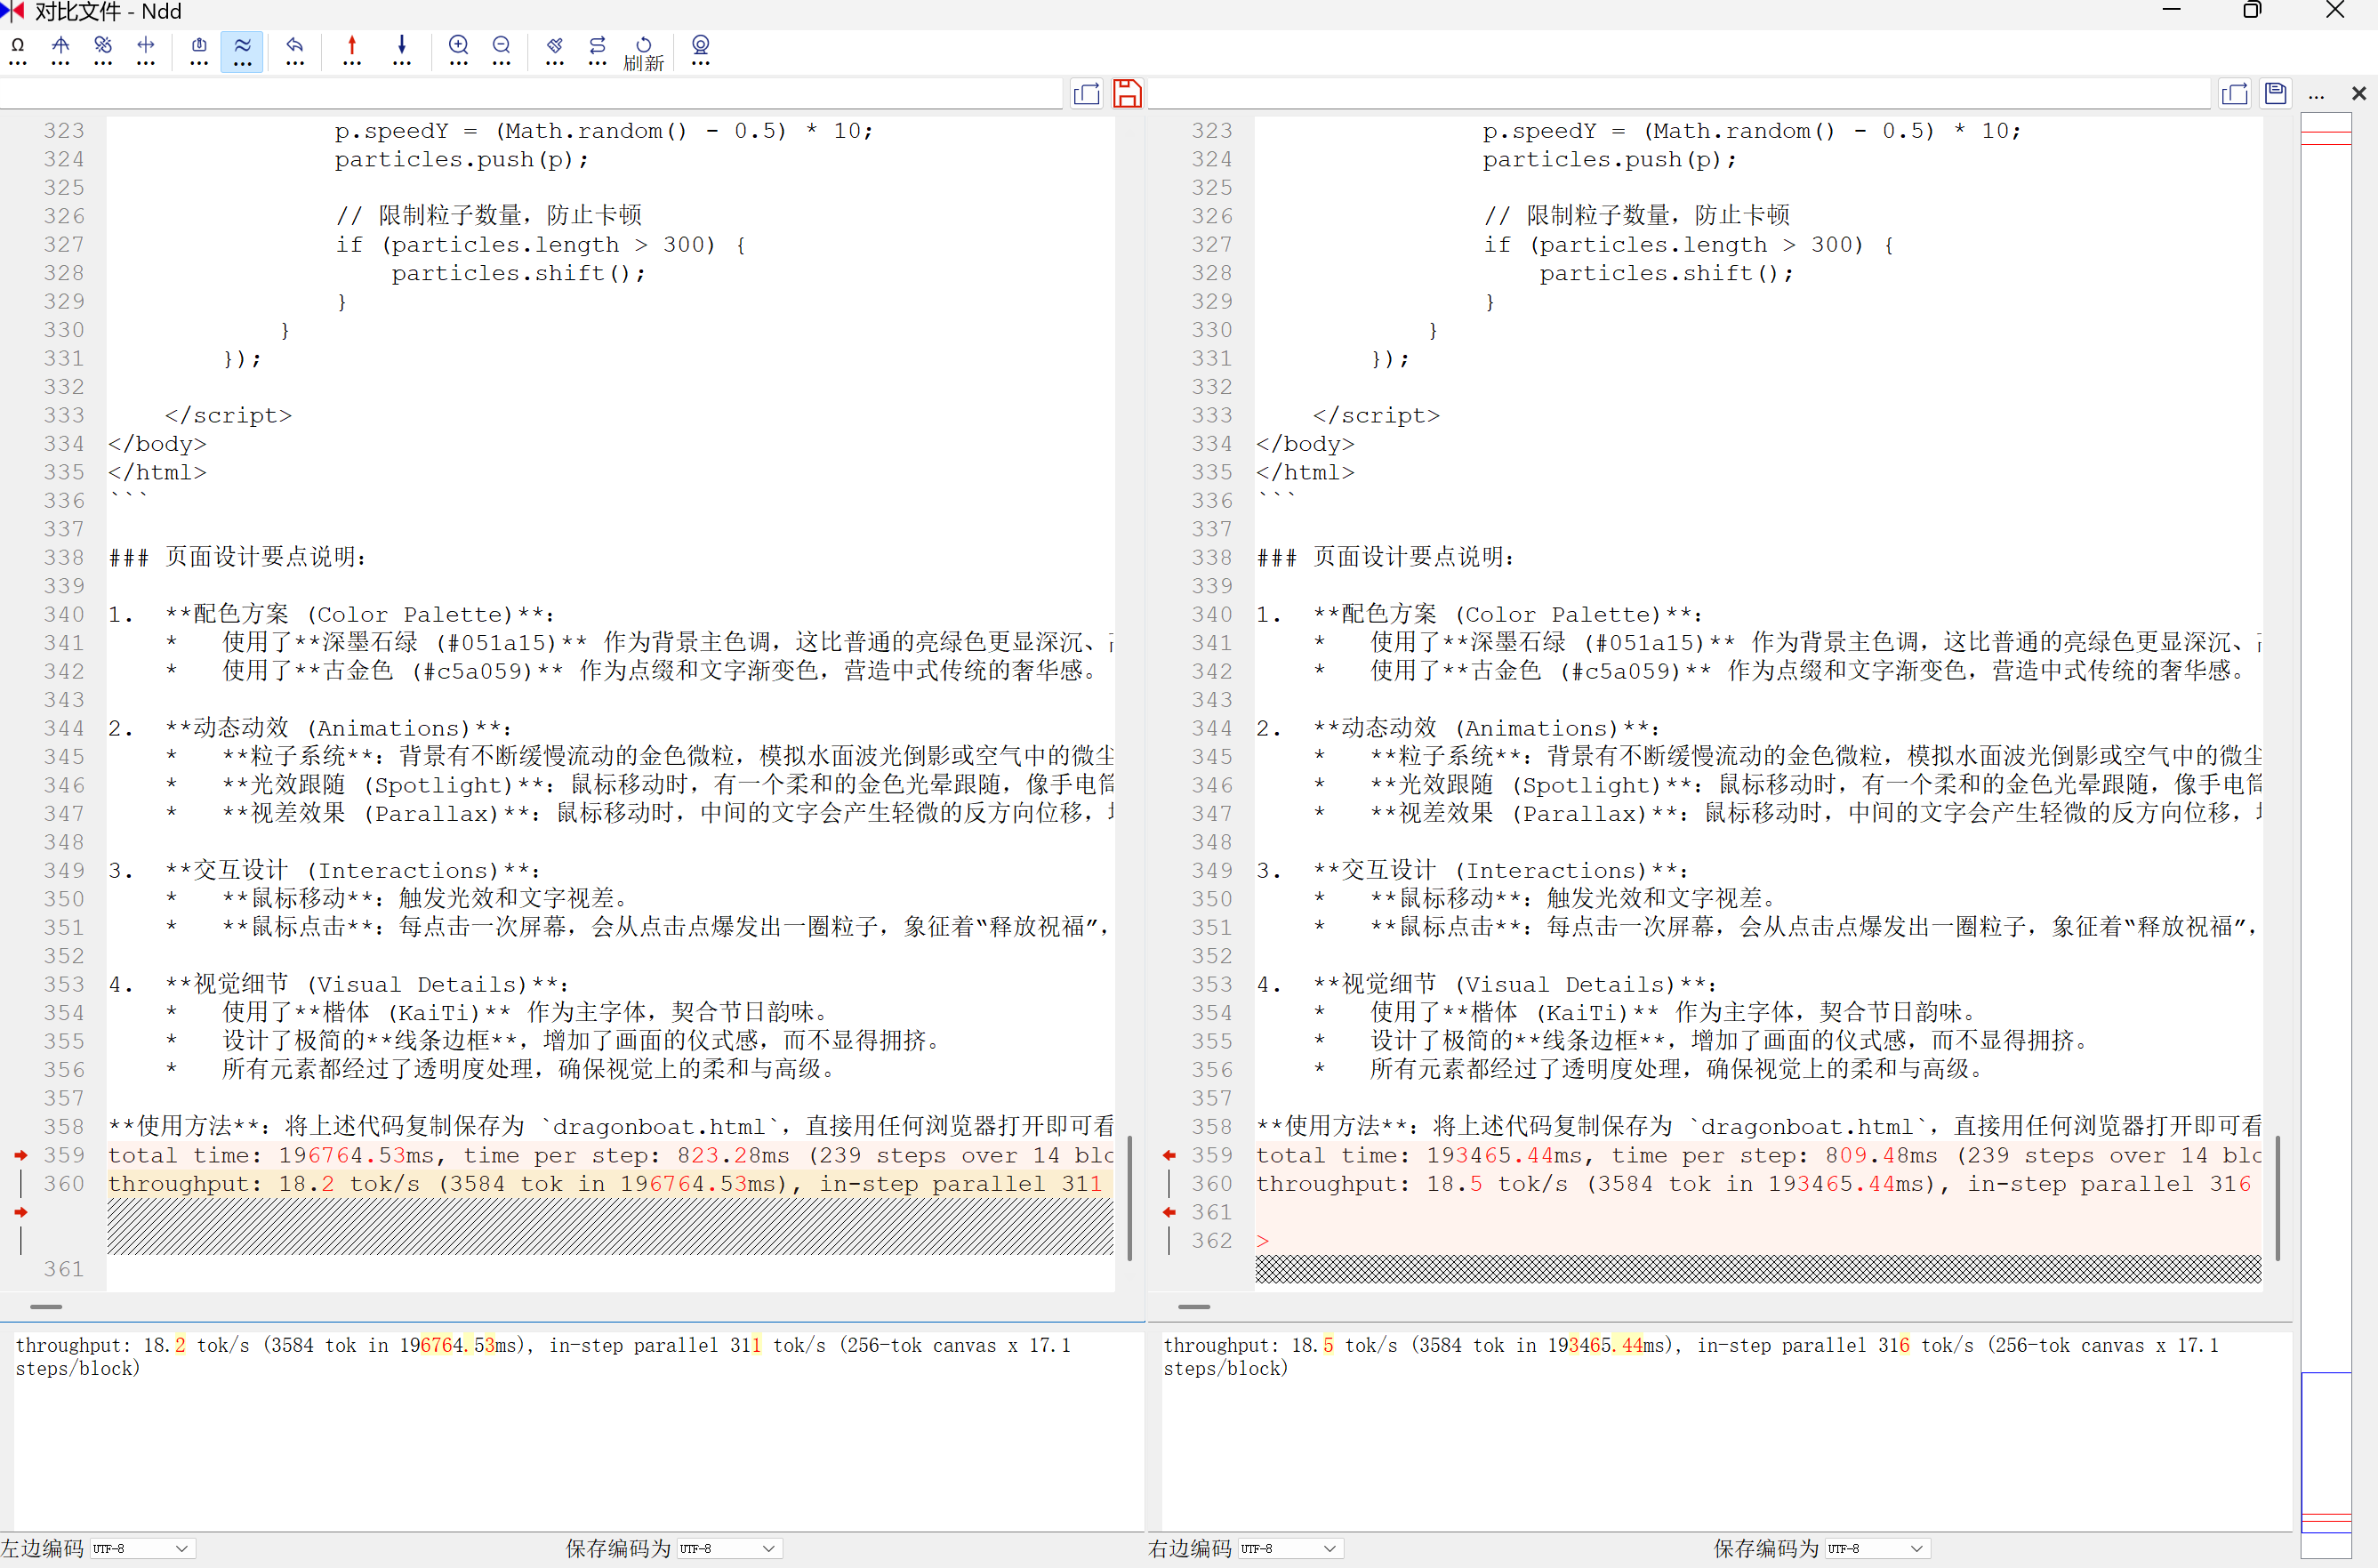
Task: Save the left file with red disk icon
Action: [1127, 94]
